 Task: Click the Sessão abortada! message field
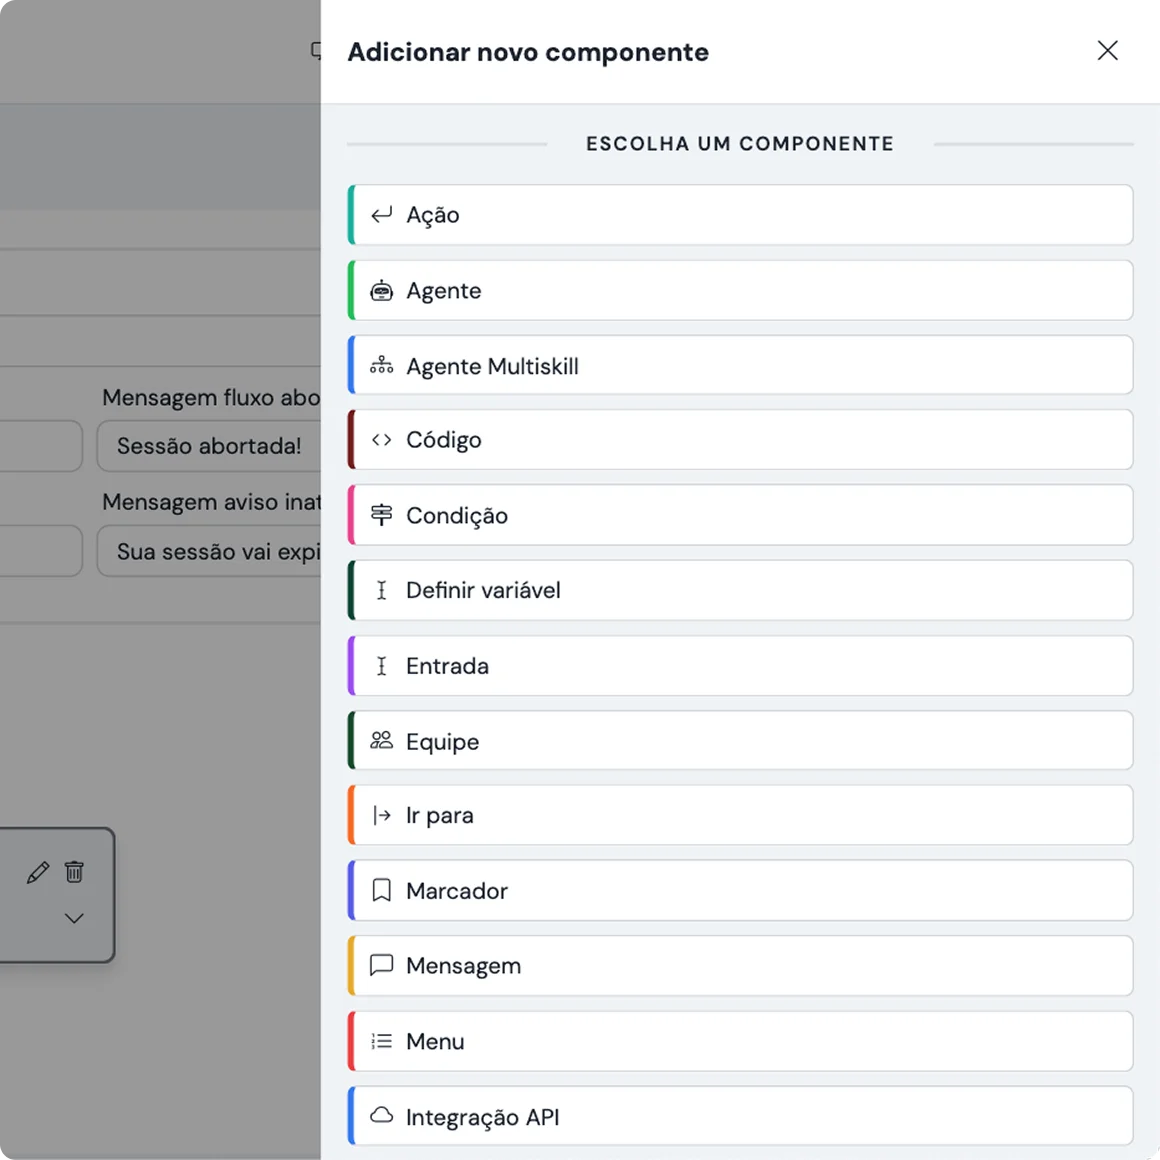[209, 446]
